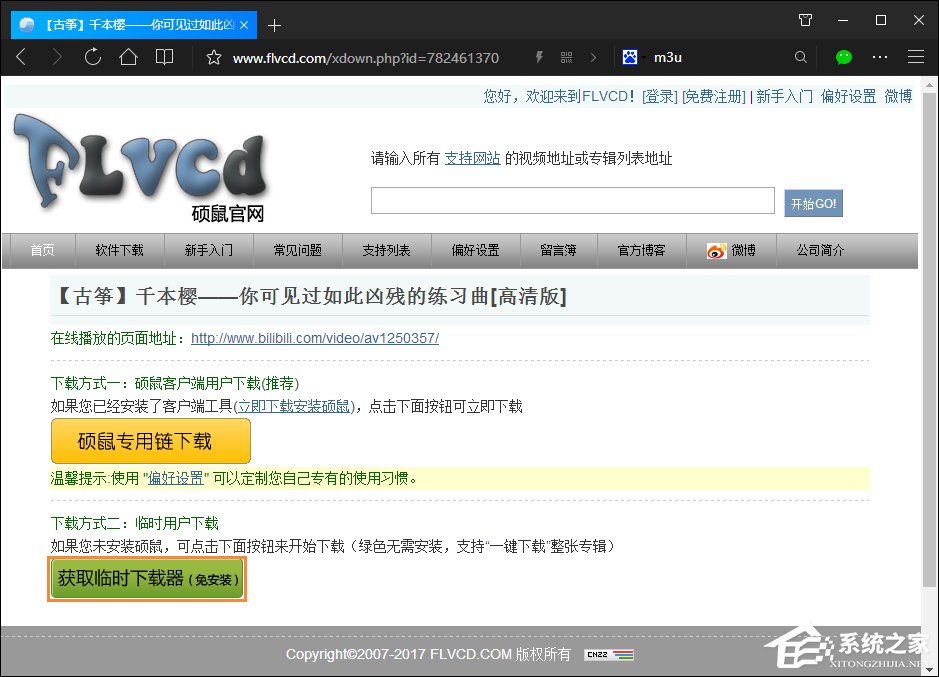This screenshot has height=677, width=939.
Task: Click the back arrow navigation icon
Action: (21, 57)
